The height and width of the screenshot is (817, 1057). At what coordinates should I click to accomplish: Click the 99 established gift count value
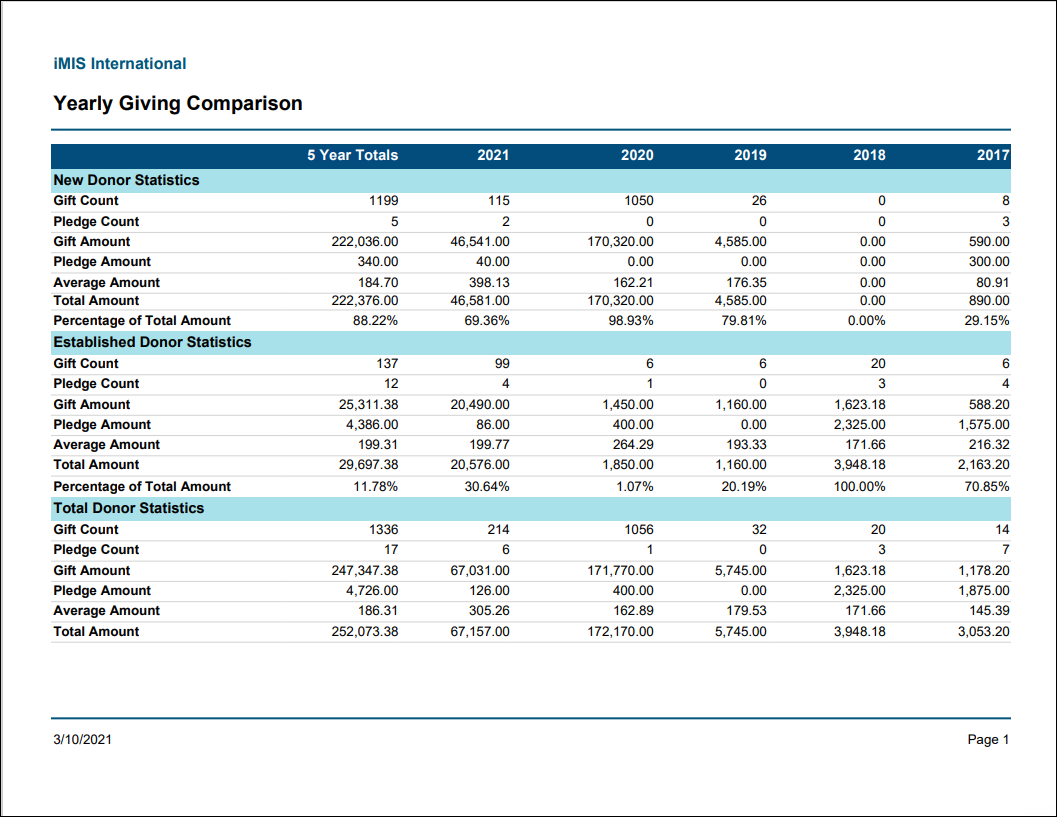pyautogui.click(x=502, y=363)
